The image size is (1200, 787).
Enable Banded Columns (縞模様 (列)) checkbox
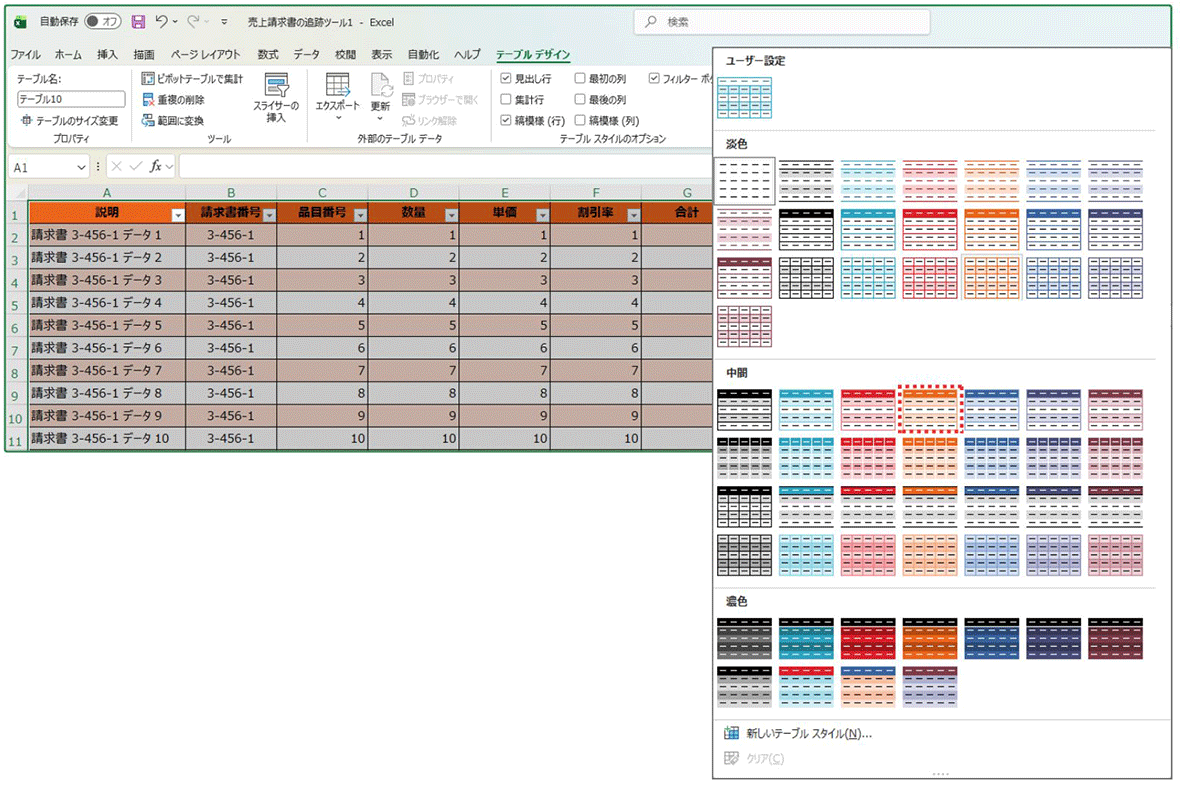[580, 121]
